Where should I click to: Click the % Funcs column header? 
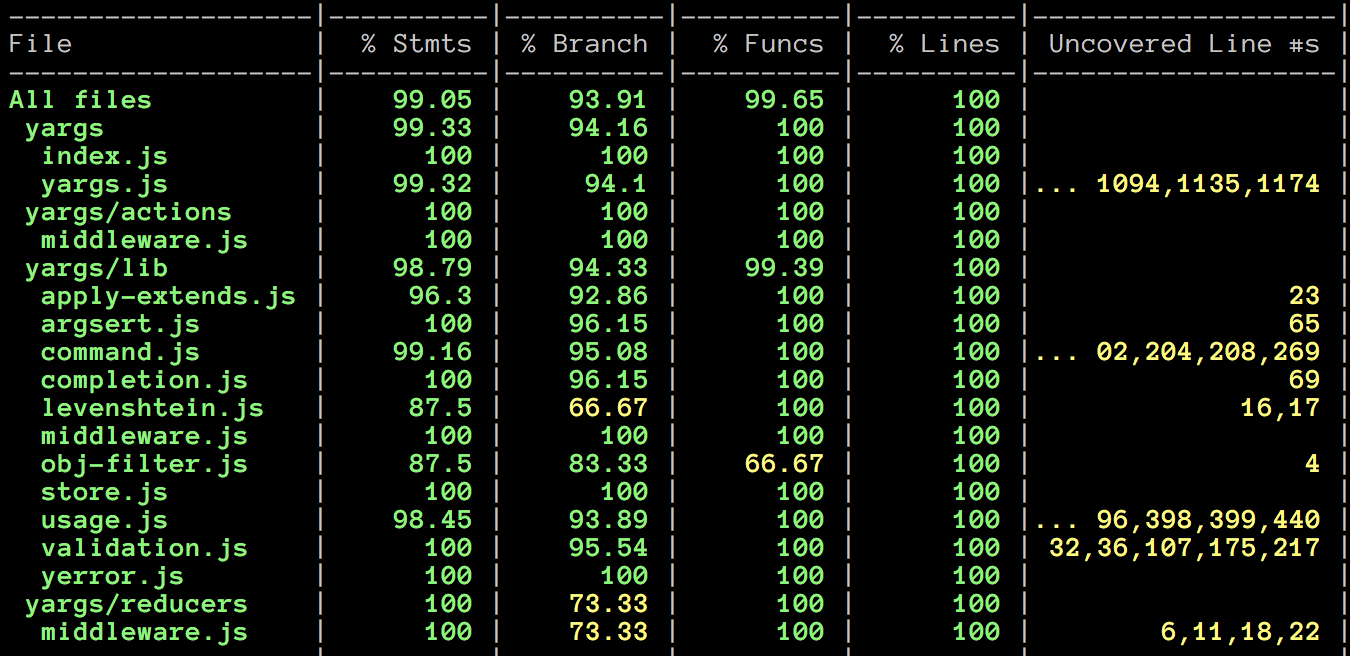click(763, 43)
